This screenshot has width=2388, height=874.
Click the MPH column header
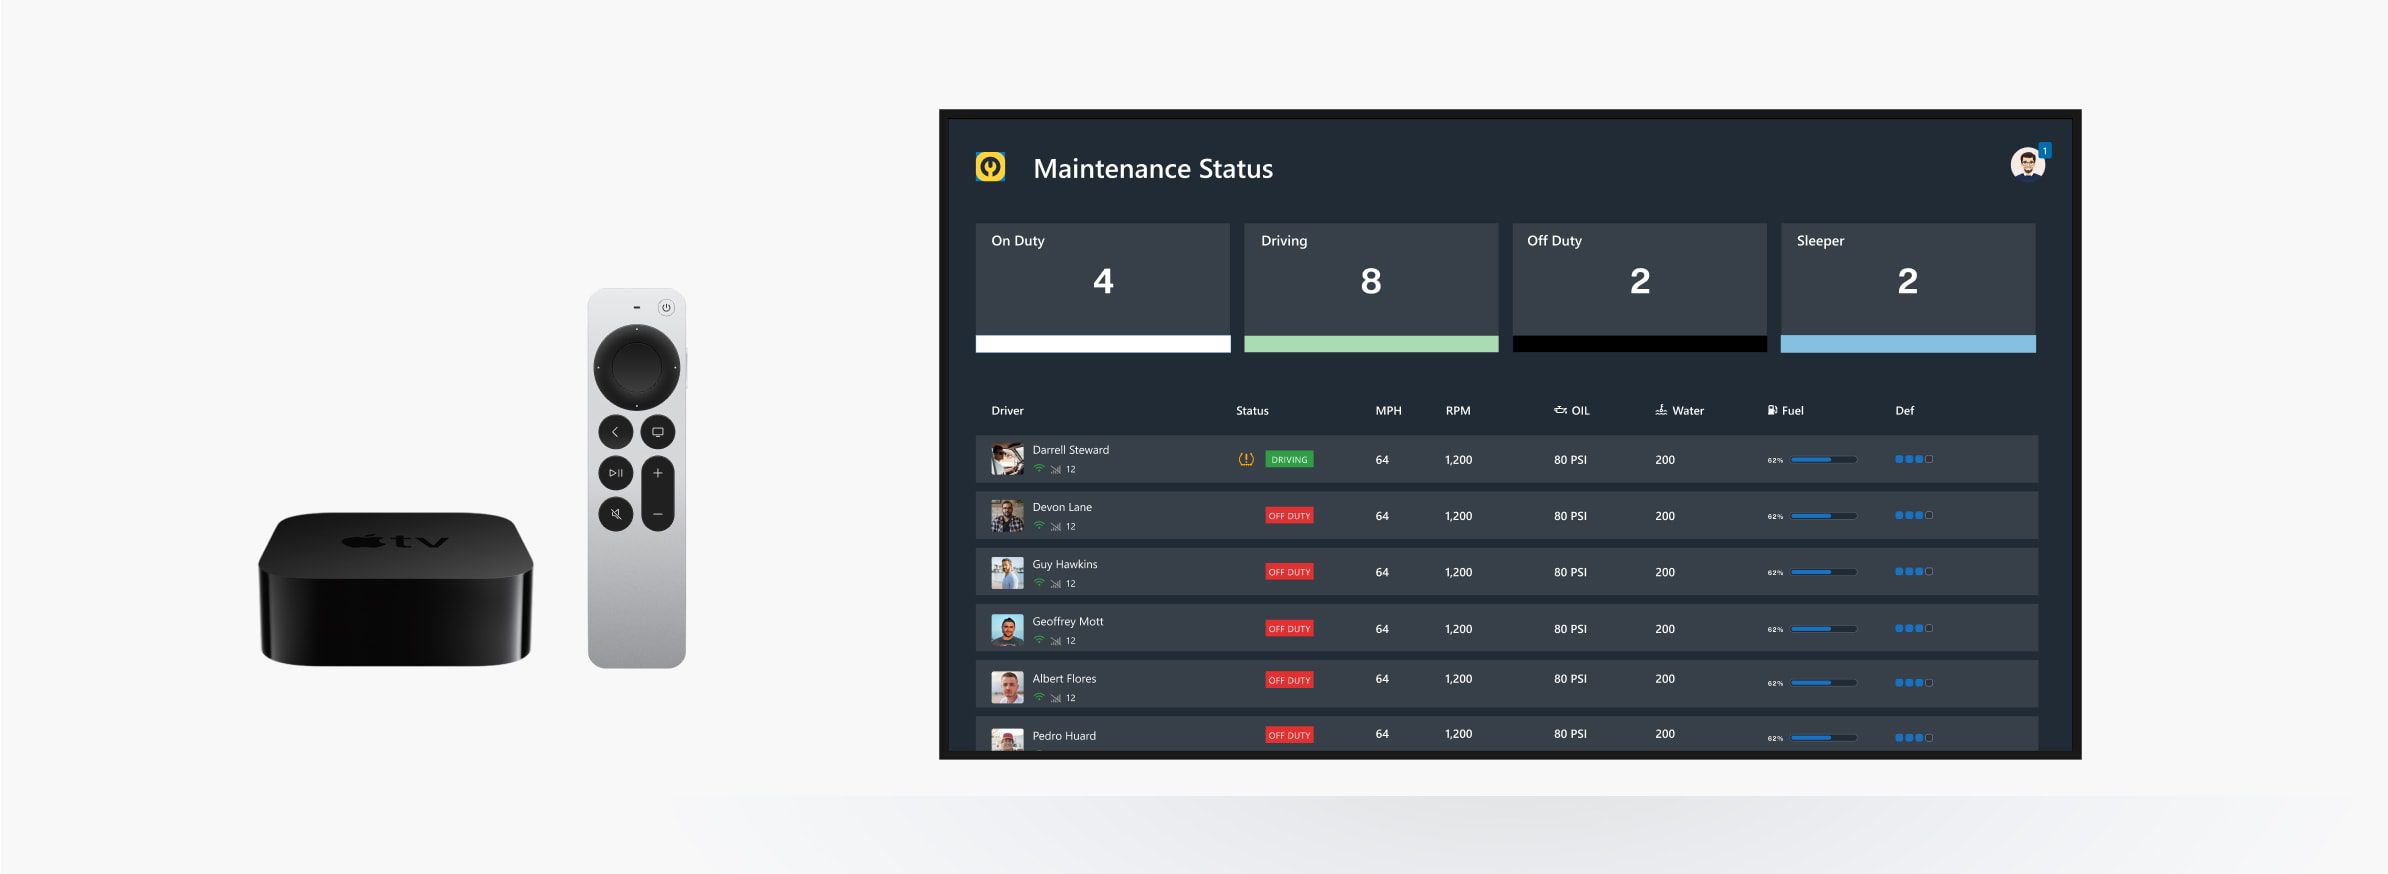(x=1388, y=411)
